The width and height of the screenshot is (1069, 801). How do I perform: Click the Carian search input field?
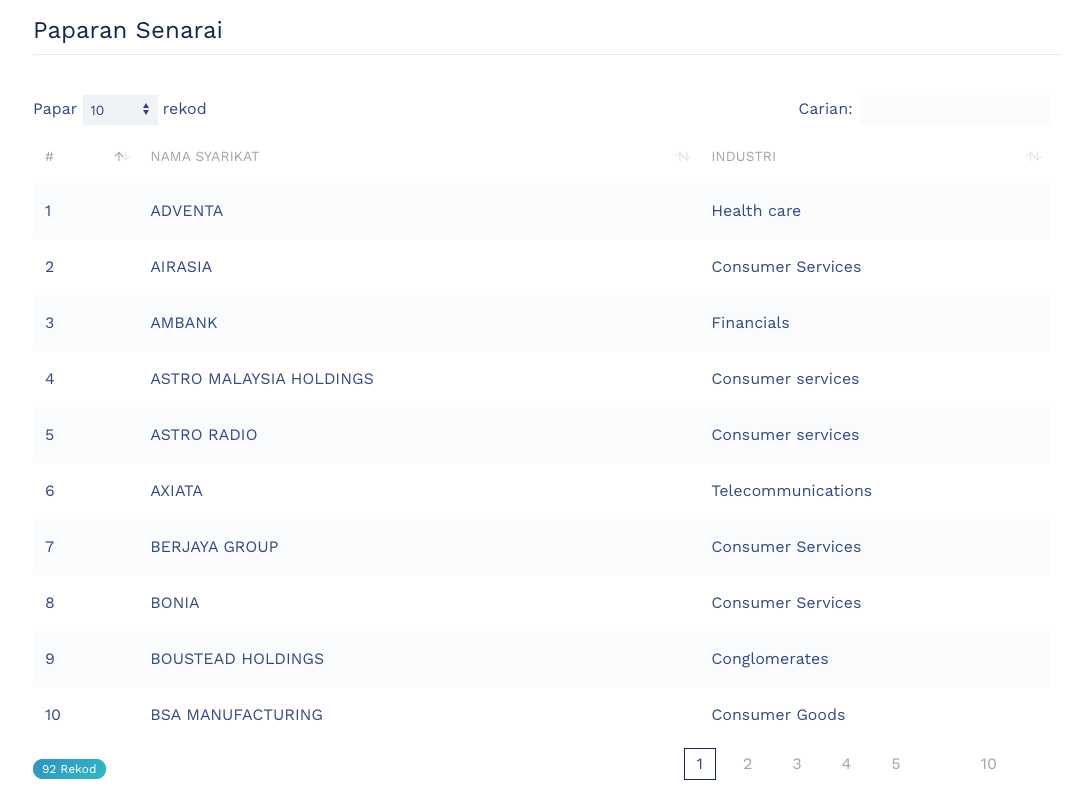954,110
